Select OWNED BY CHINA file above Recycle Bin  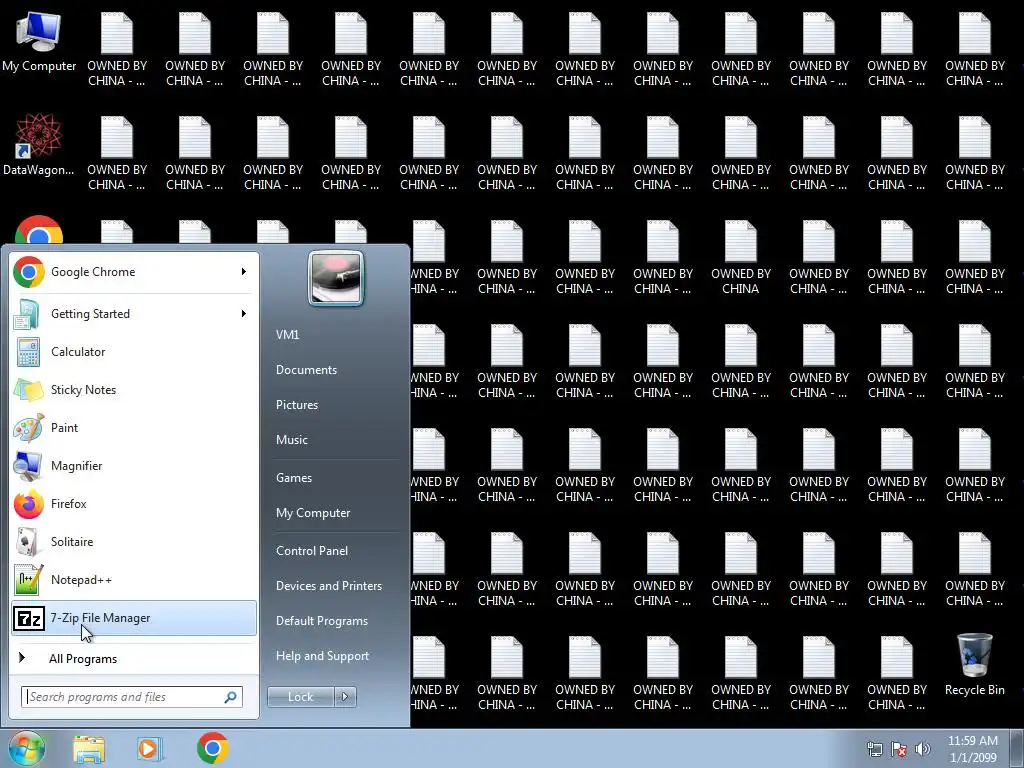click(974, 570)
